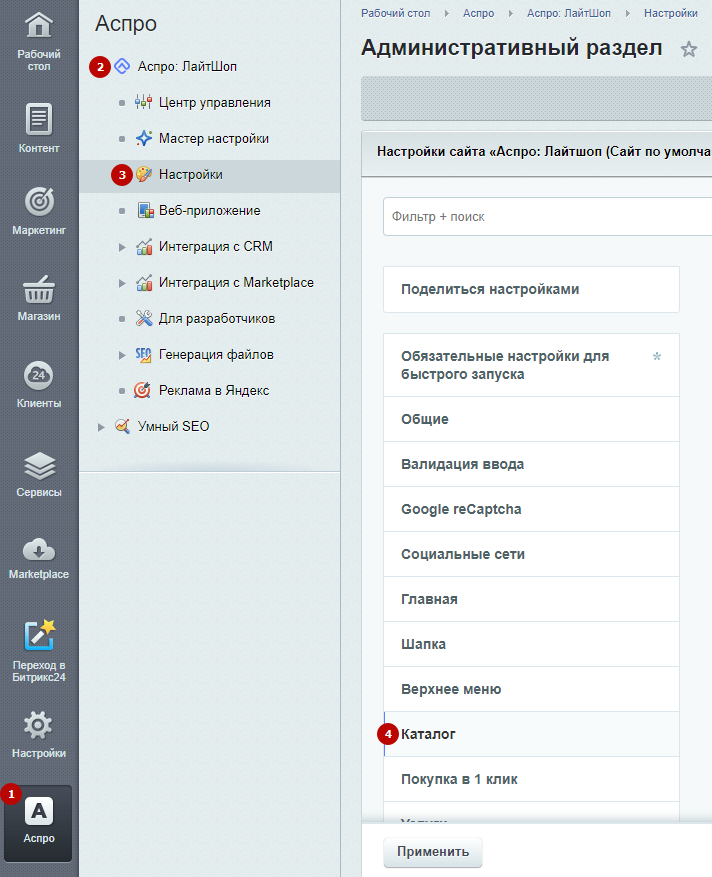Switch to the Главная settings tab
The width and height of the screenshot is (712, 877).
pyautogui.click(x=531, y=600)
